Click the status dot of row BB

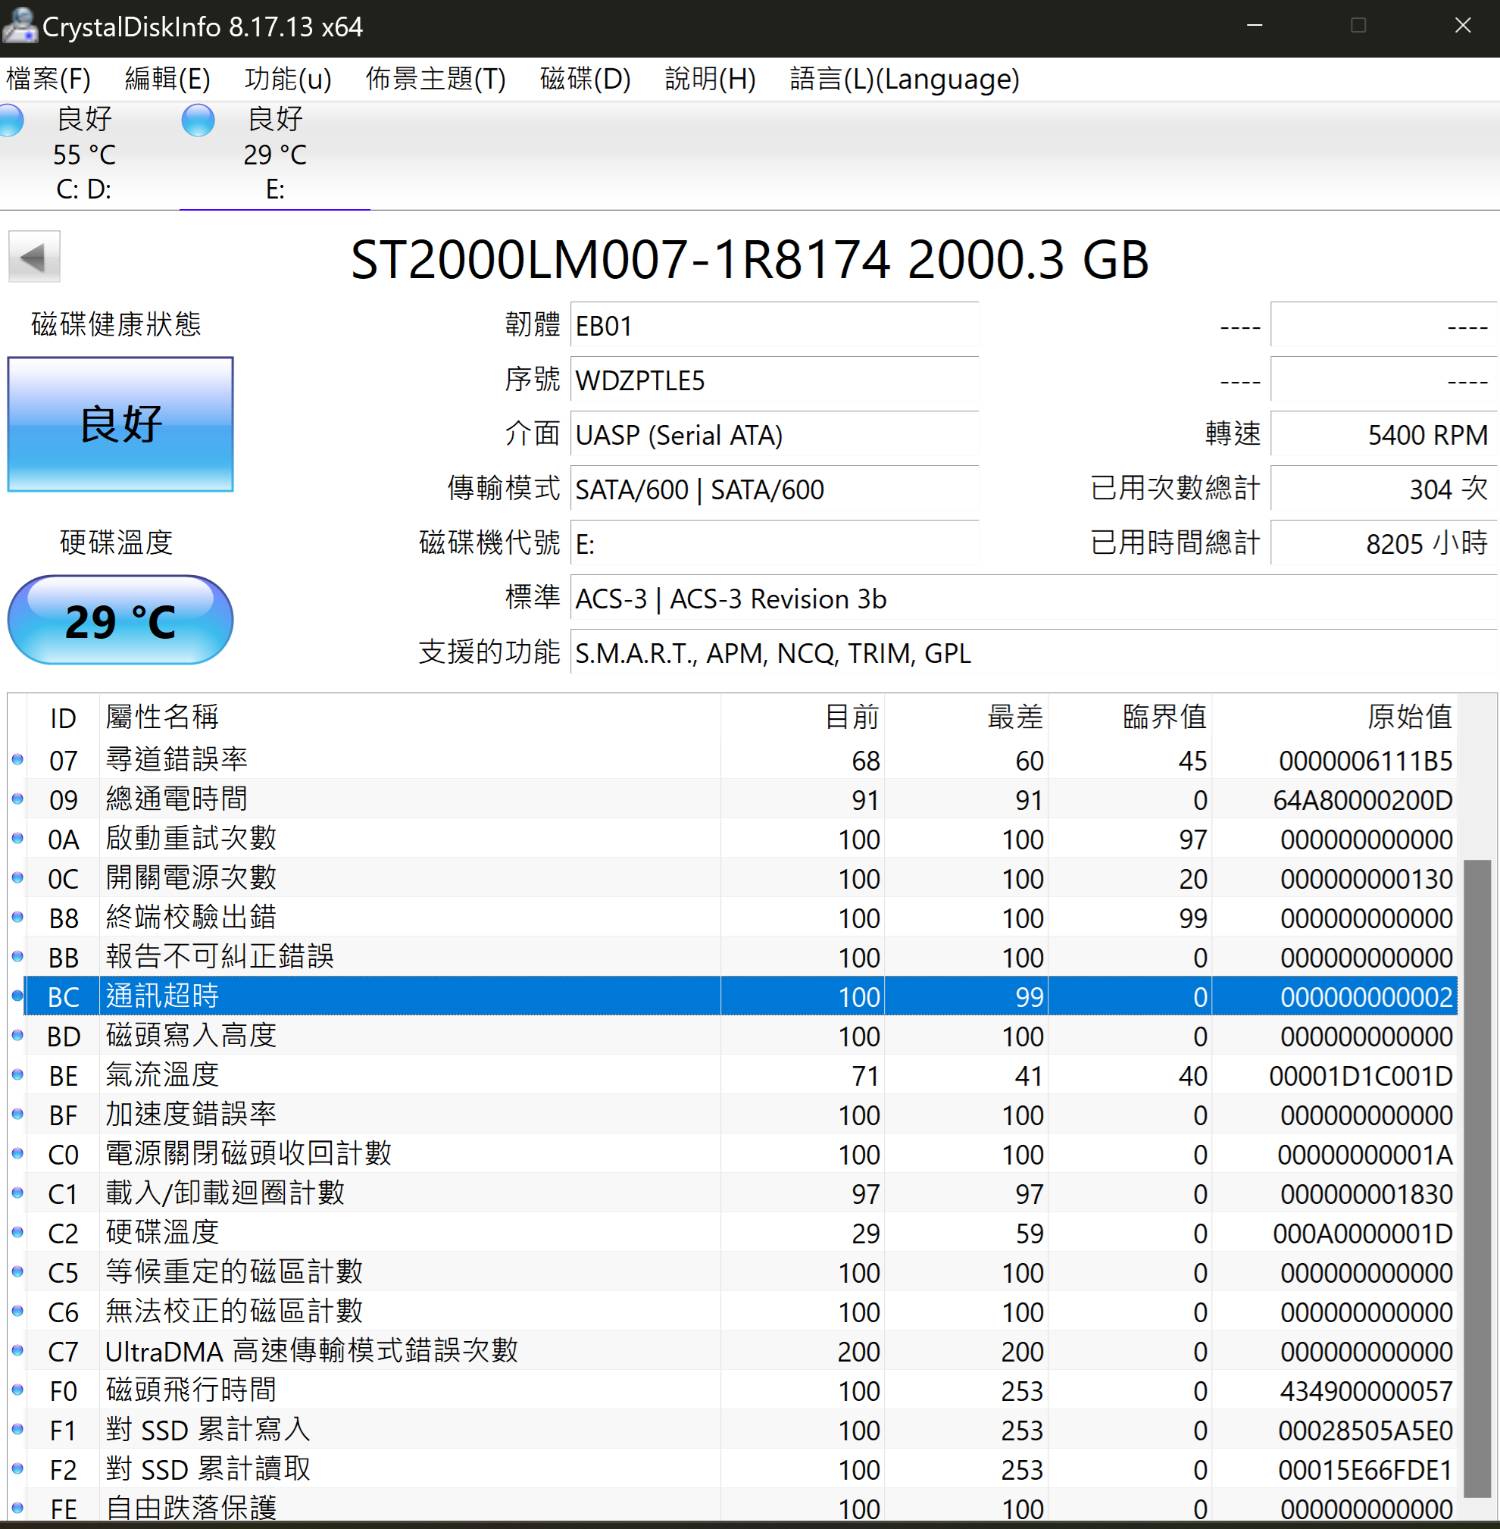pos(17,957)
